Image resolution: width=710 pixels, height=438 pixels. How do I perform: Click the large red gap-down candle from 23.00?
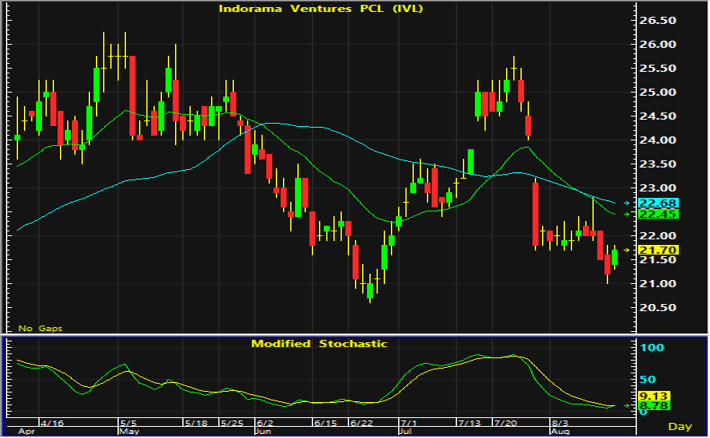click(x=536, y=214)
